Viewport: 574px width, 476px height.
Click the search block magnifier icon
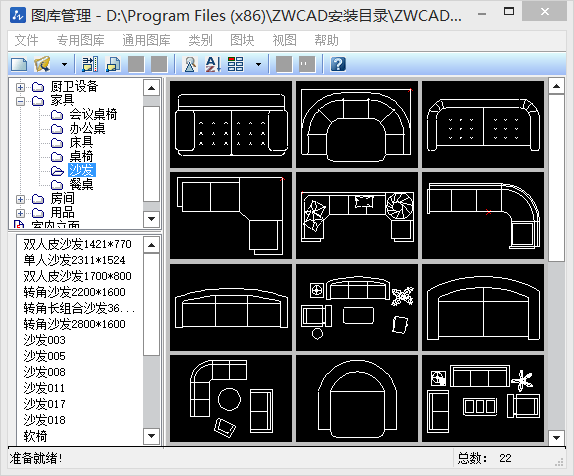(x=190, y=64)
